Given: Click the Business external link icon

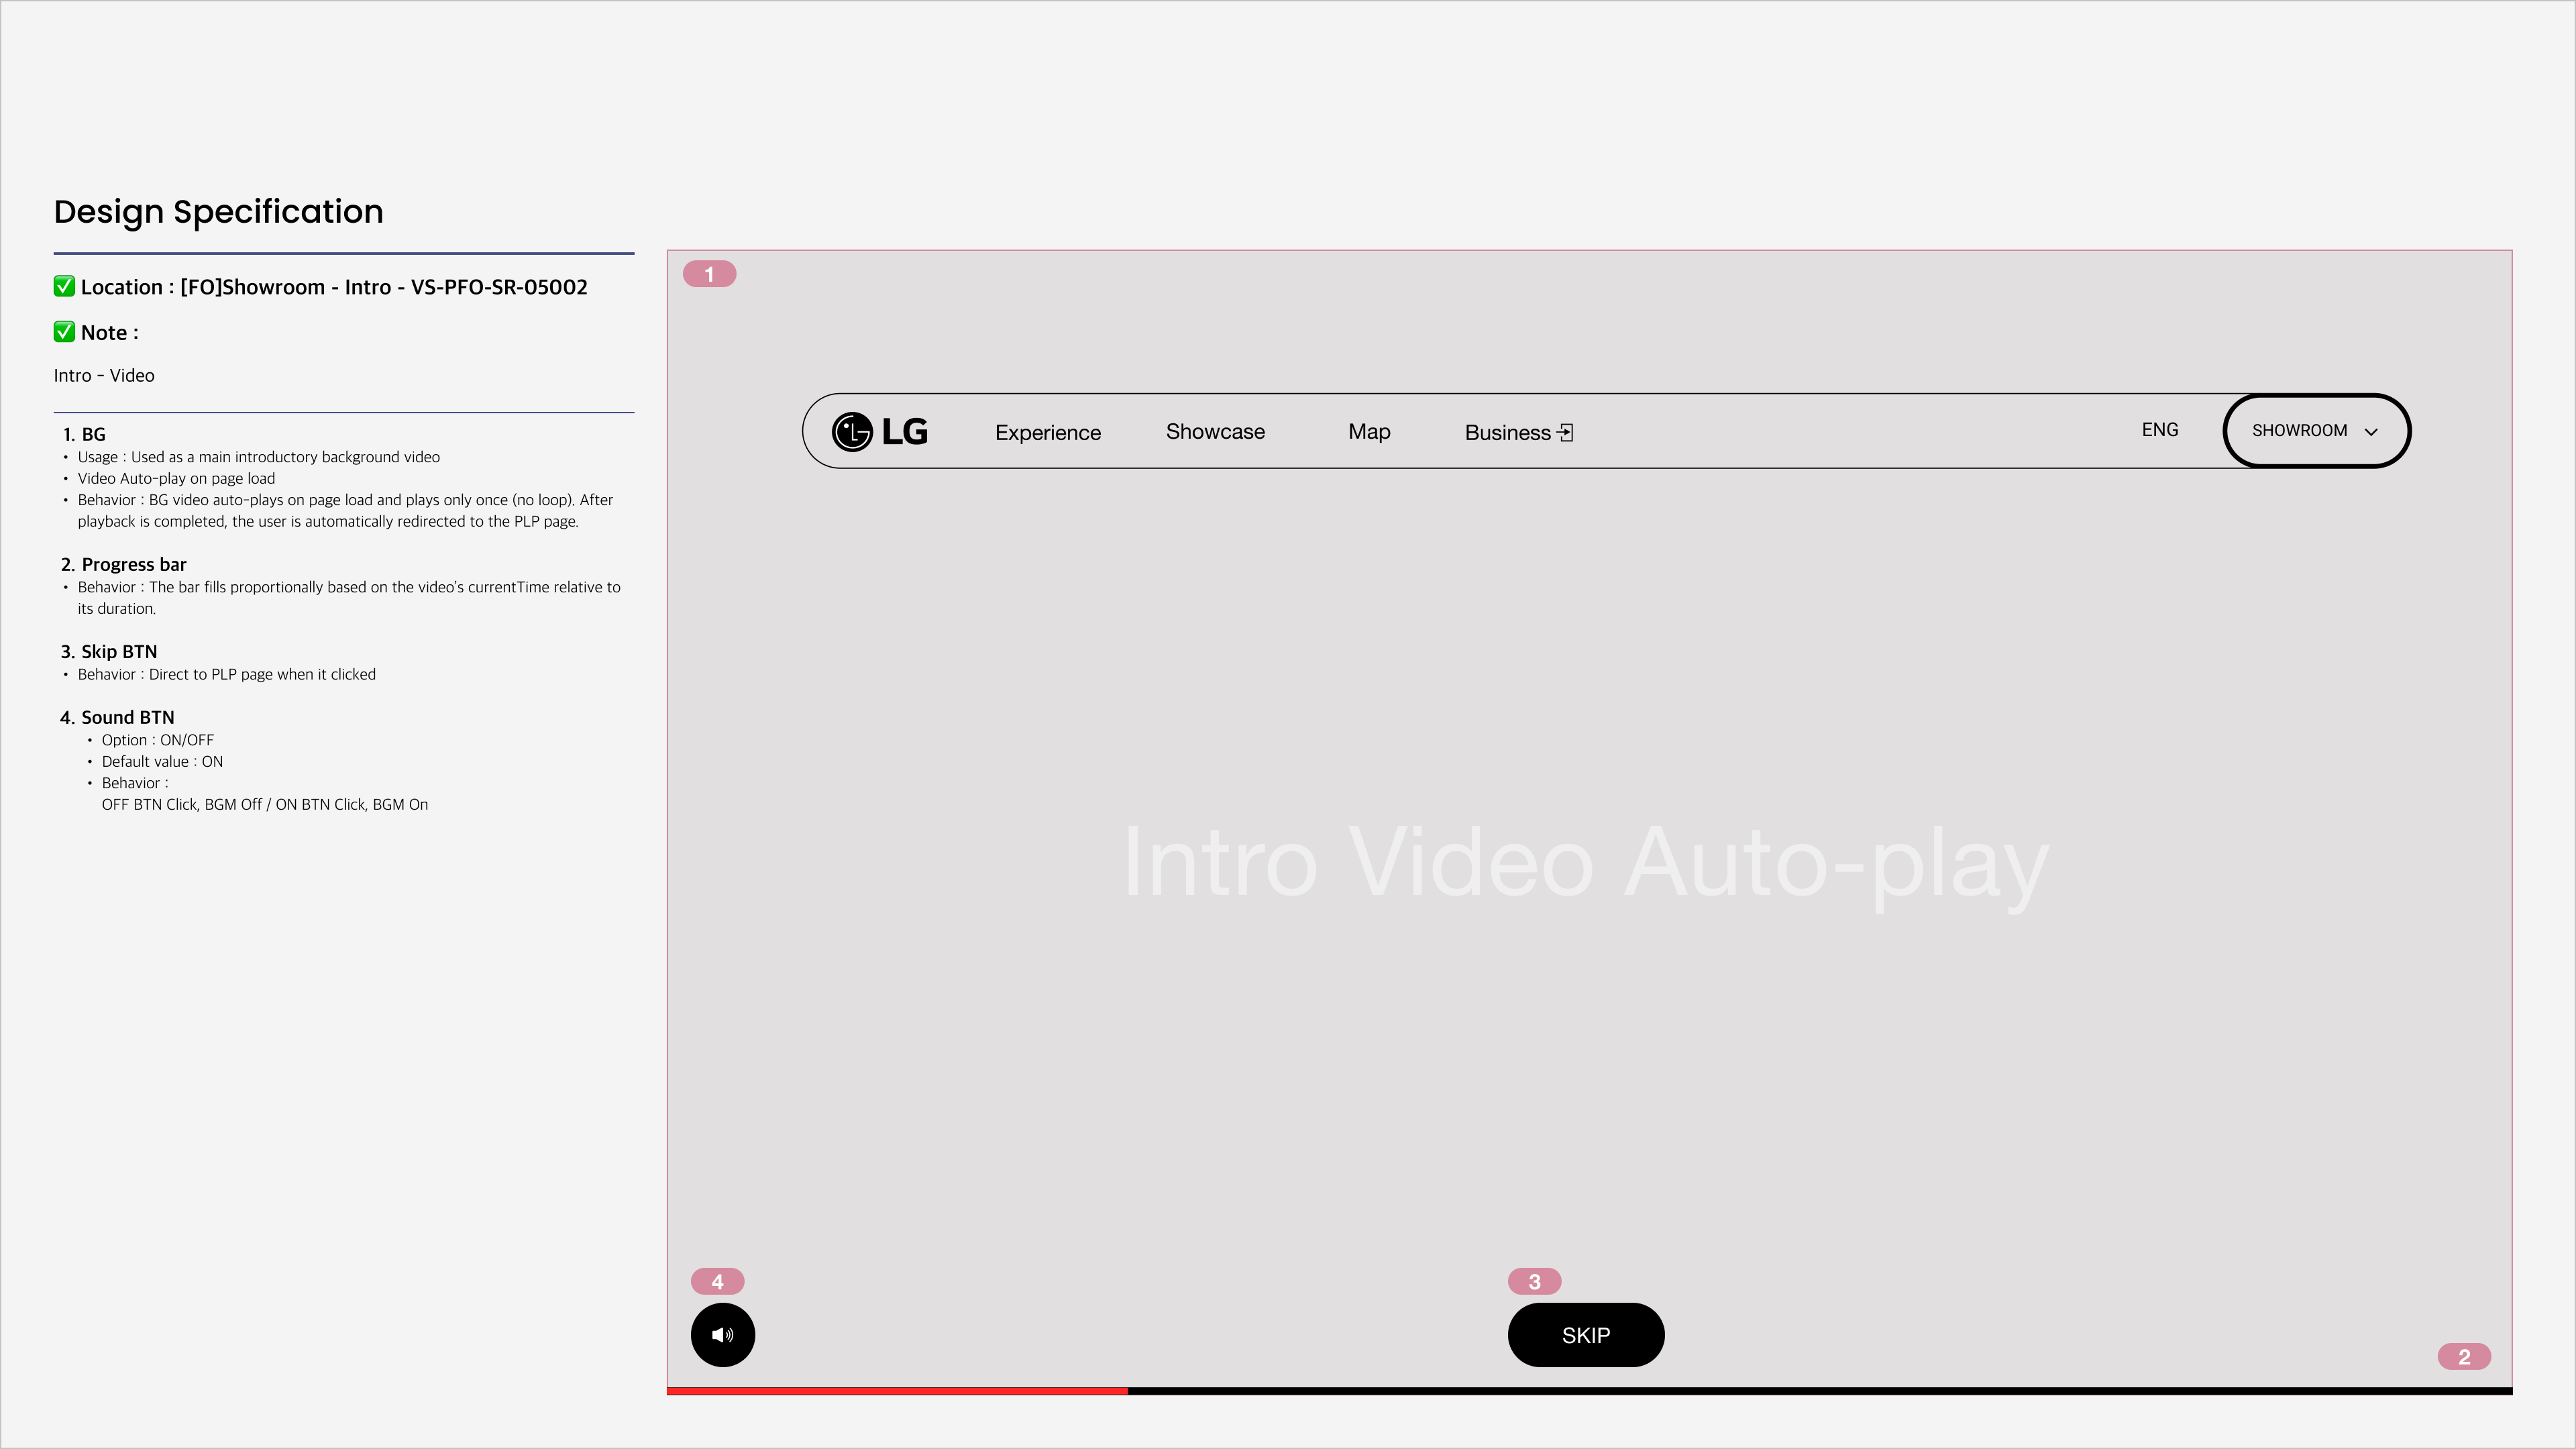Looking at the screenshot, I should click(x=1566, y=433).
